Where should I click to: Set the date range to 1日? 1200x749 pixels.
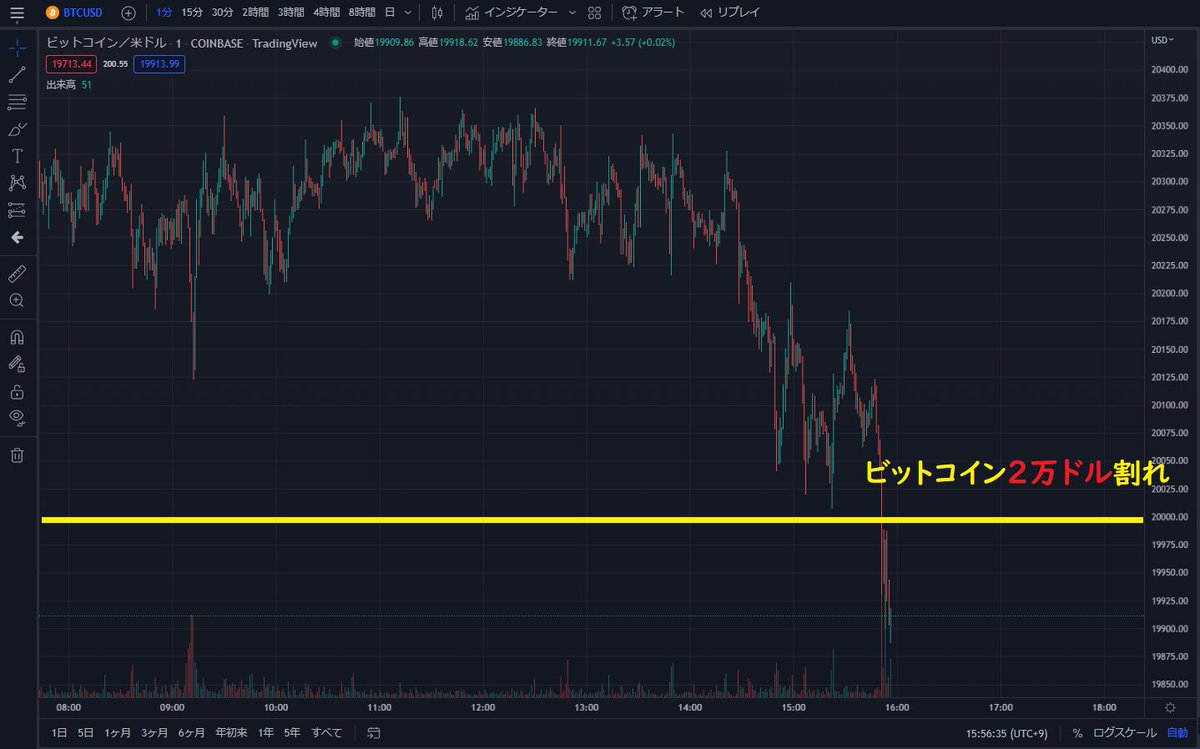(60, 733)
